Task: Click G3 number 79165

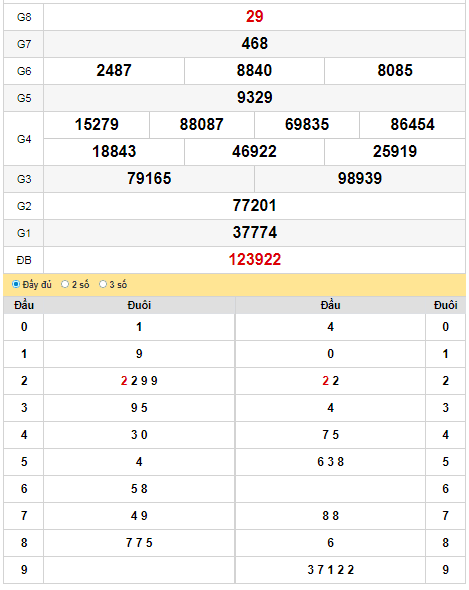Action: tap(149, 178)
